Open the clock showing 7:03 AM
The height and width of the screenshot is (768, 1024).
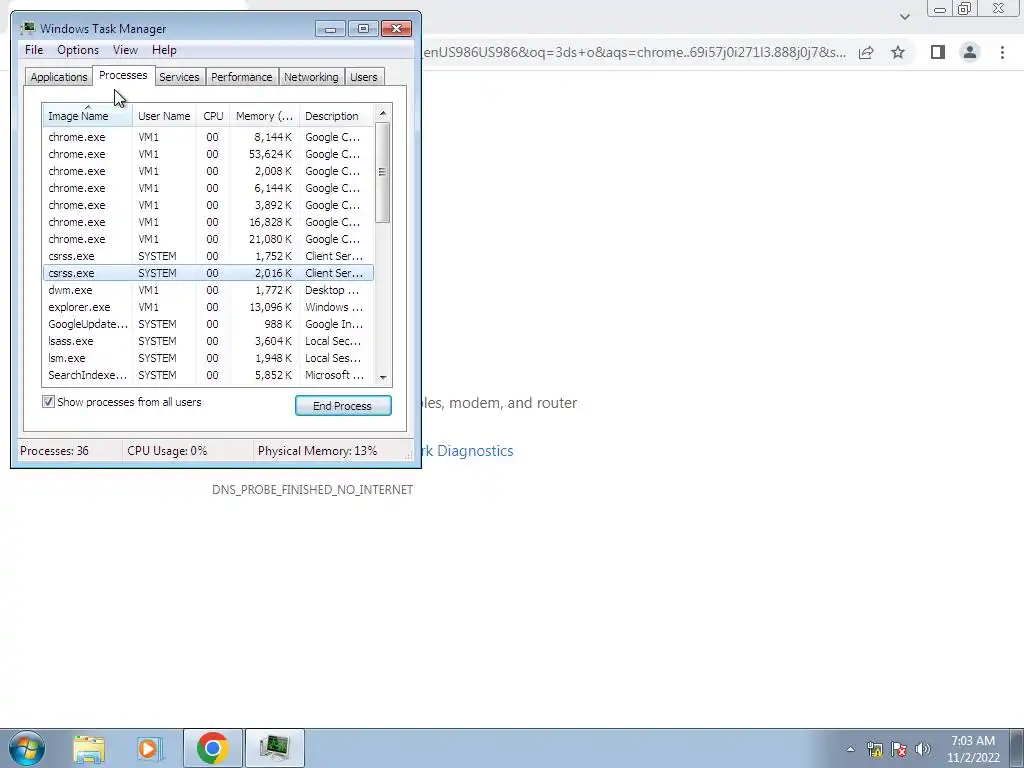pos(973,749)
